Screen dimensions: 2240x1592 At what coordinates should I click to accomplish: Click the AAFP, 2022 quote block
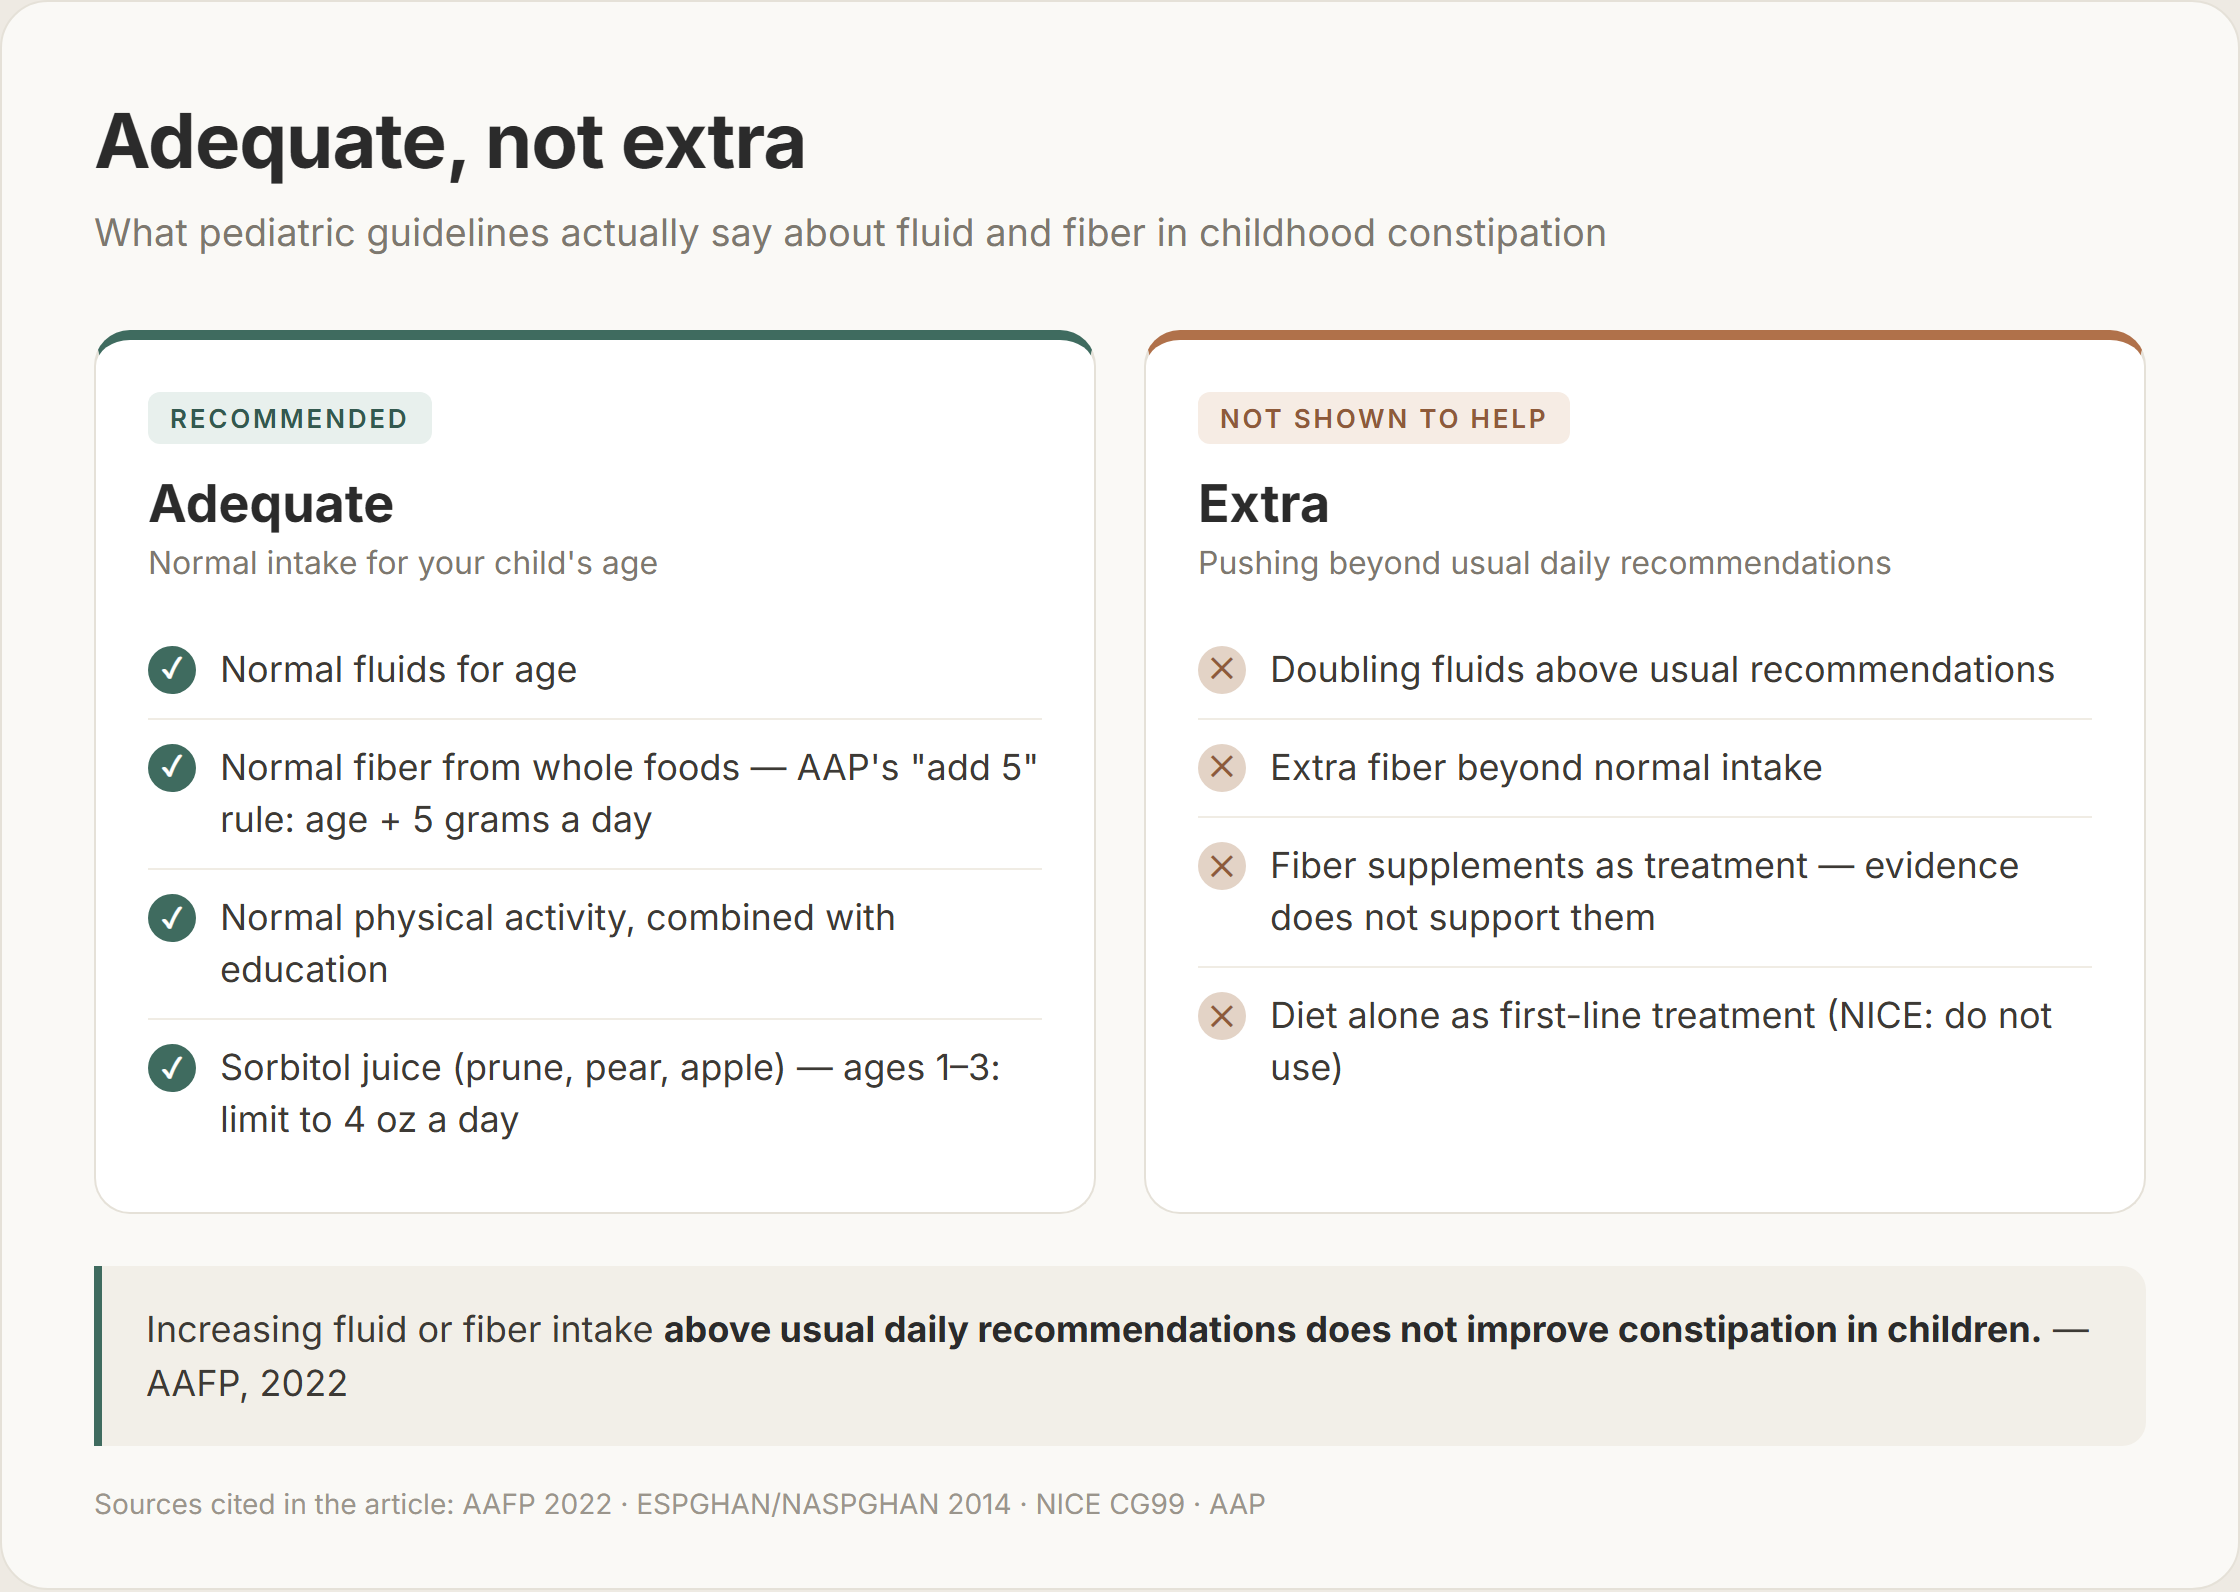(x=1120, y=1356)
